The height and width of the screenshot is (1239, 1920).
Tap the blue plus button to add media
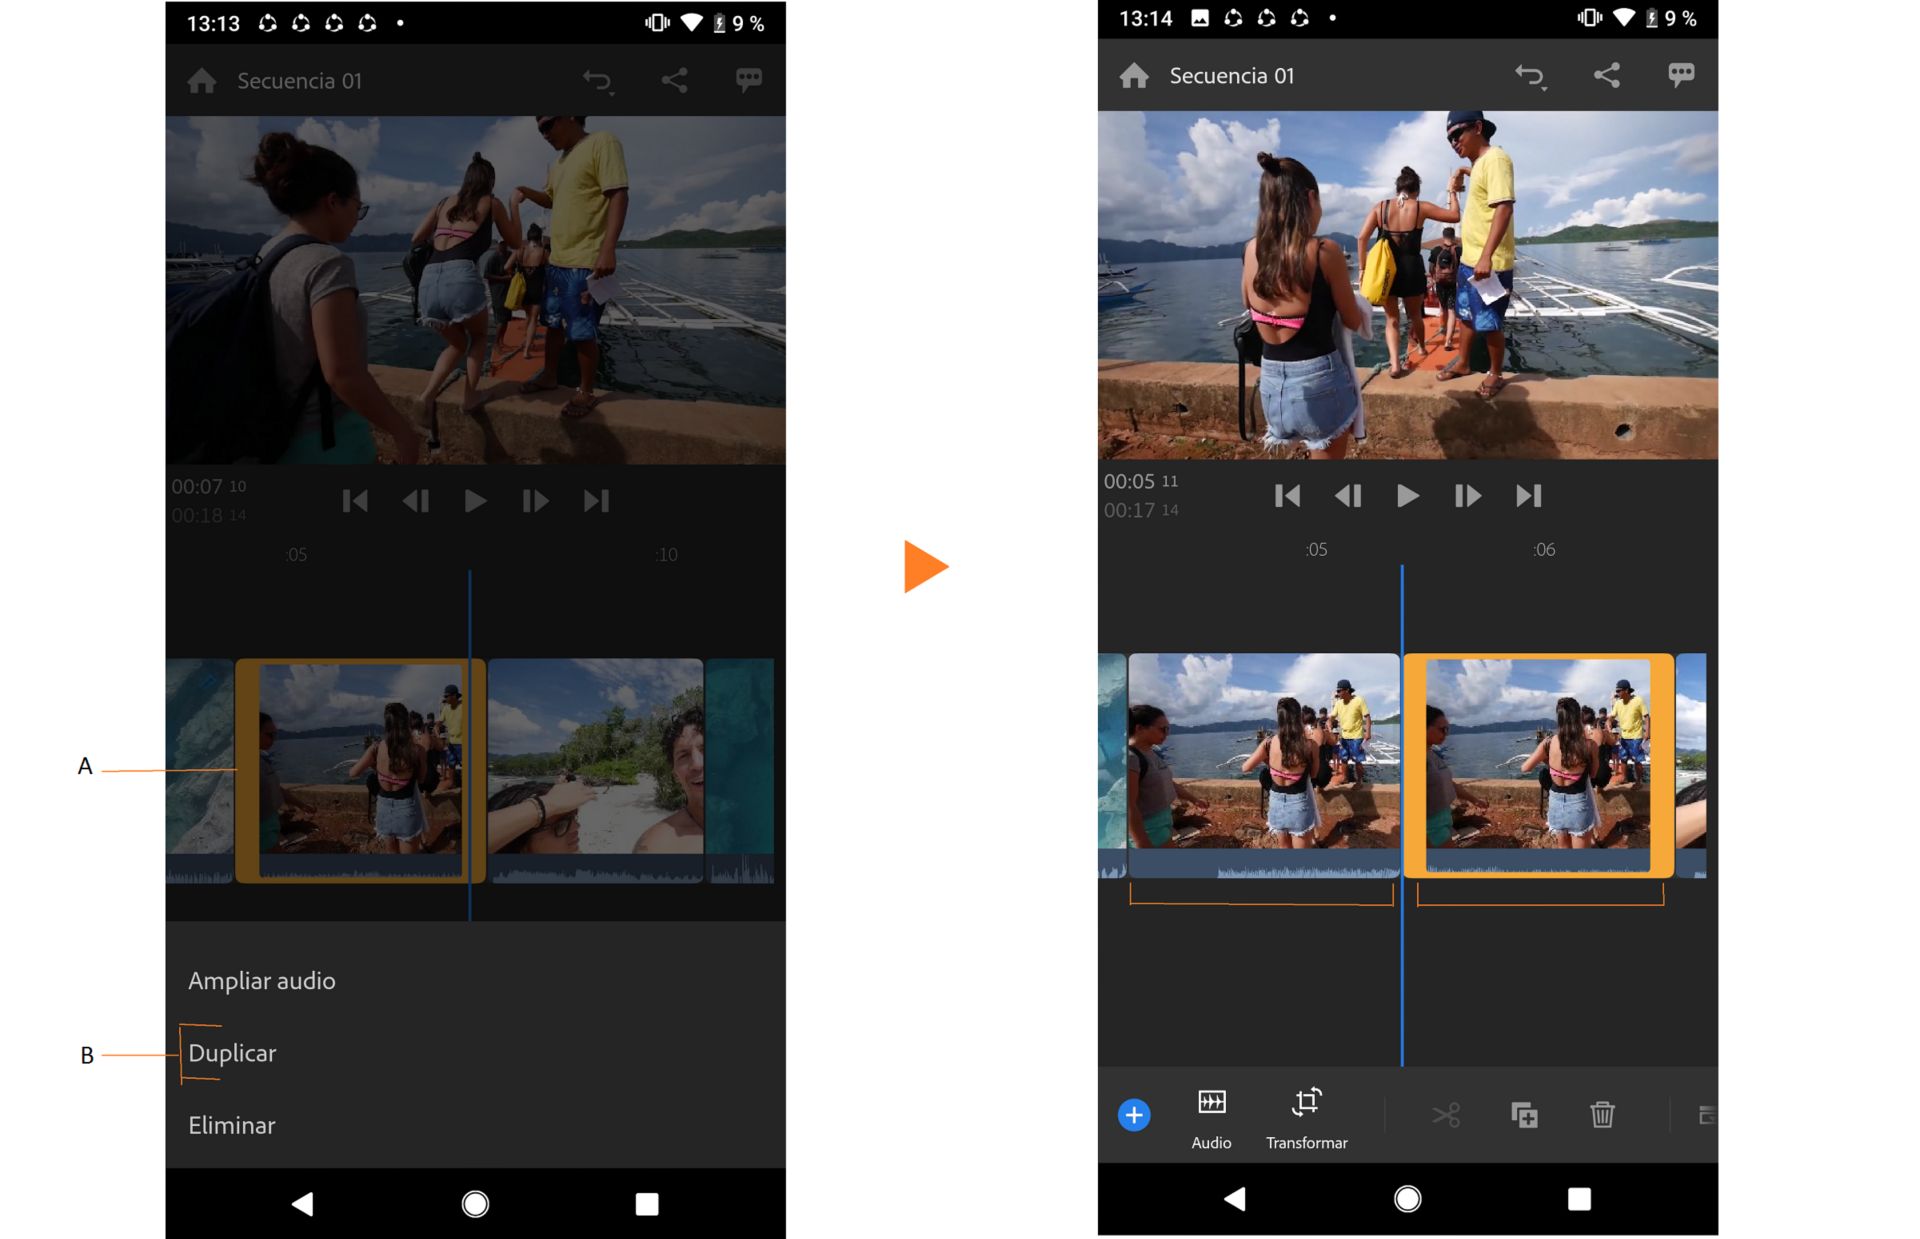[x=1134, y=1114]
